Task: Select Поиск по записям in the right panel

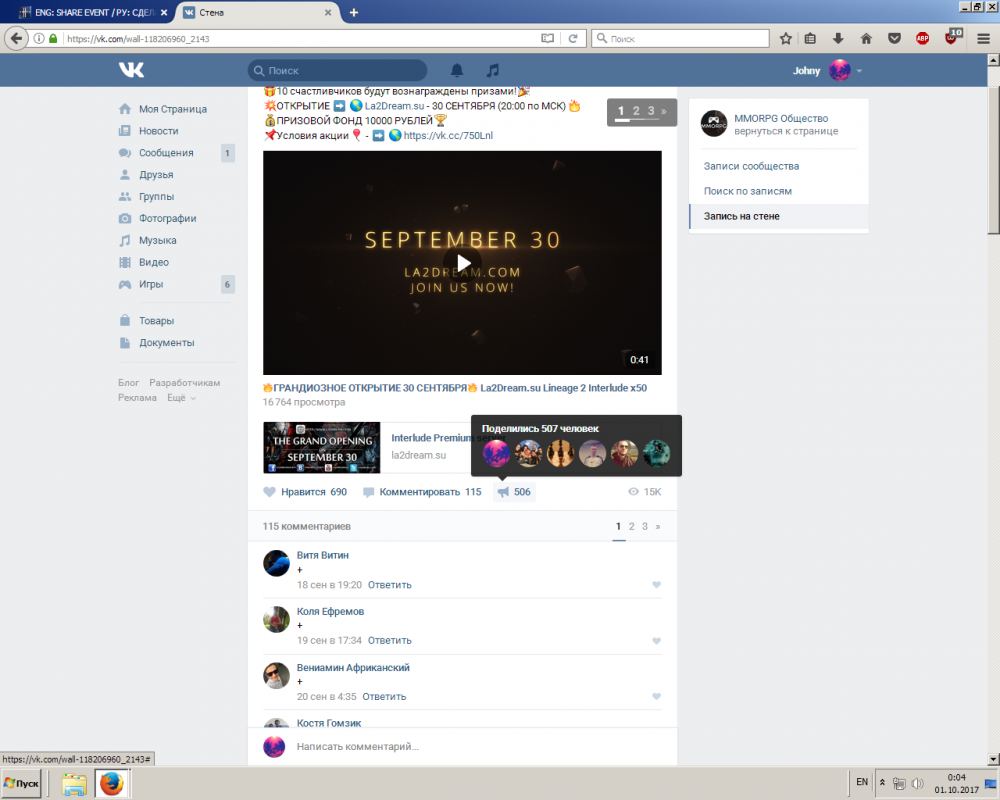Action: pyautogui.click(x=745, y=191)
